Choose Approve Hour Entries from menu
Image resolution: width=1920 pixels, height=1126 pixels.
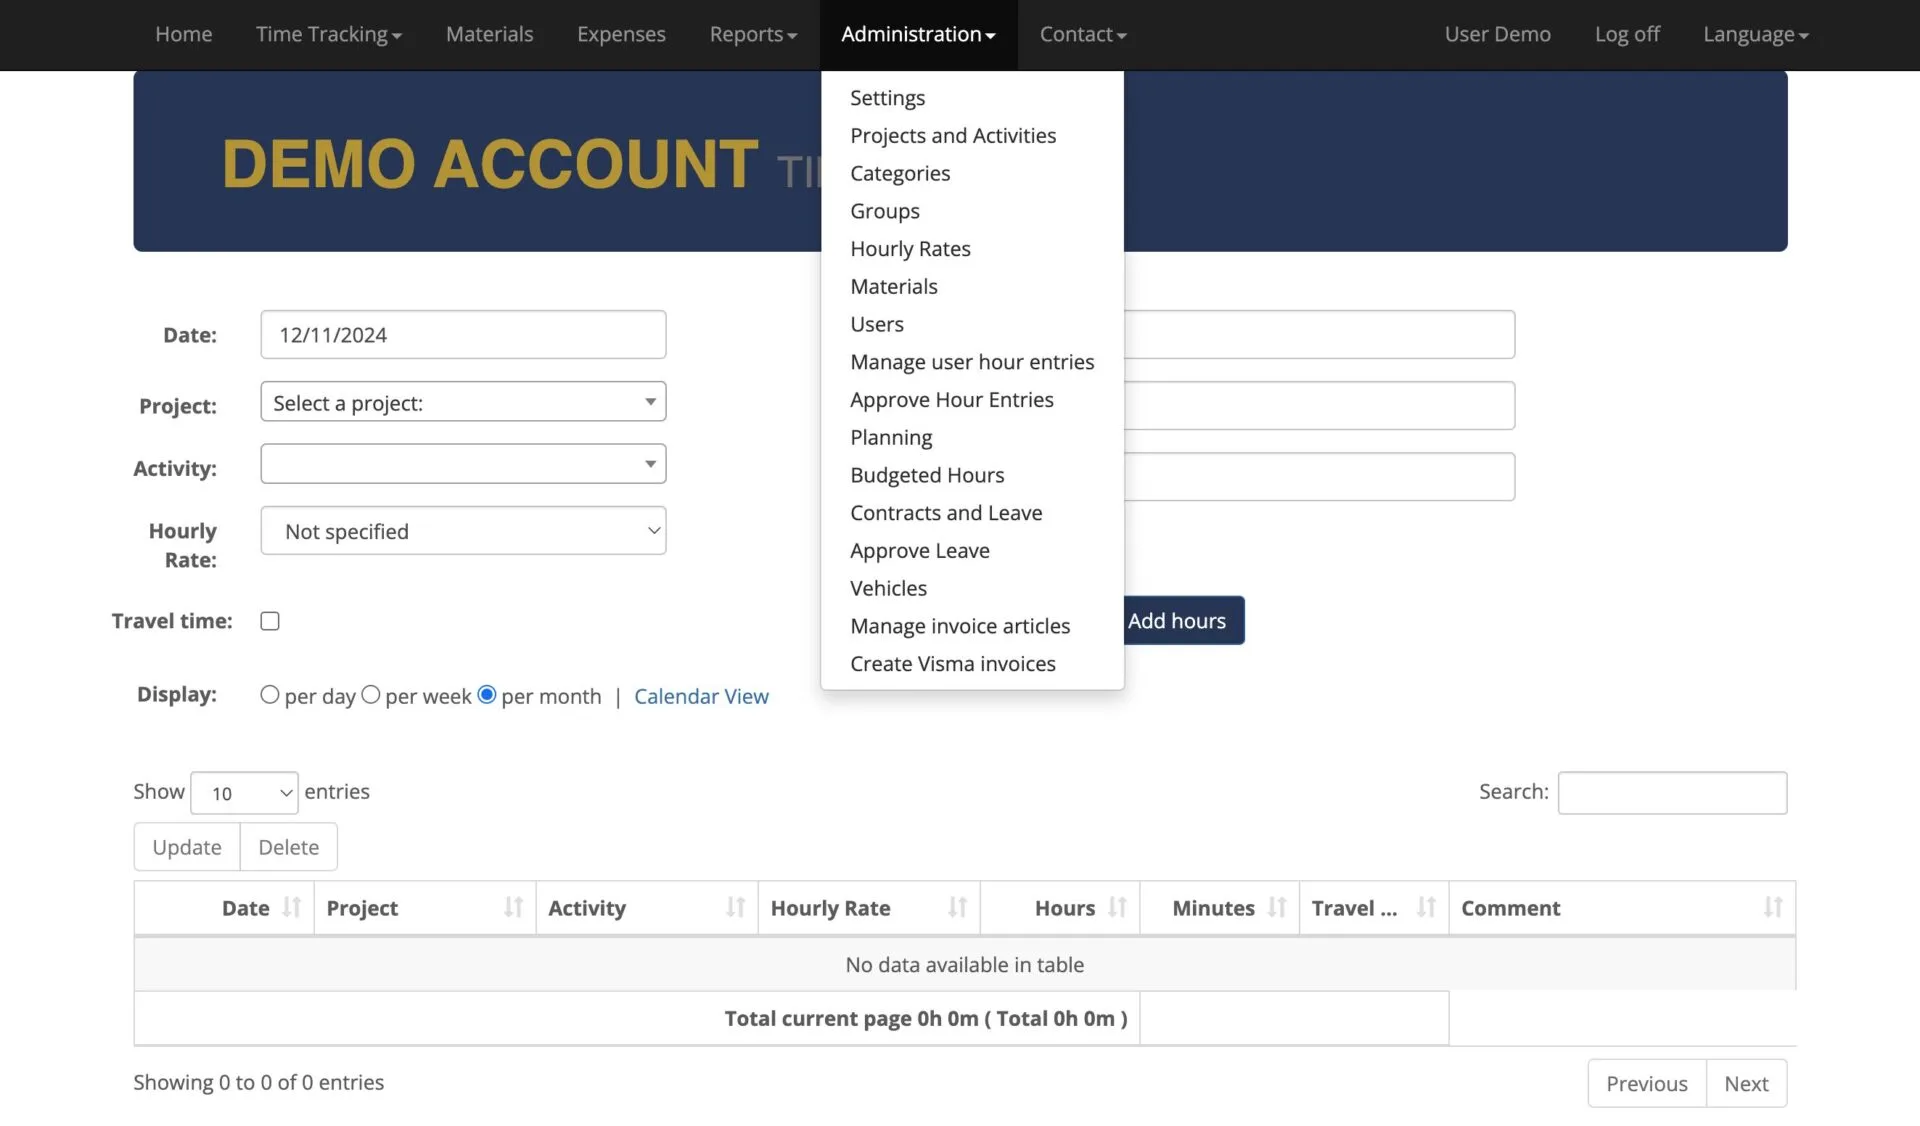point(951,399)
